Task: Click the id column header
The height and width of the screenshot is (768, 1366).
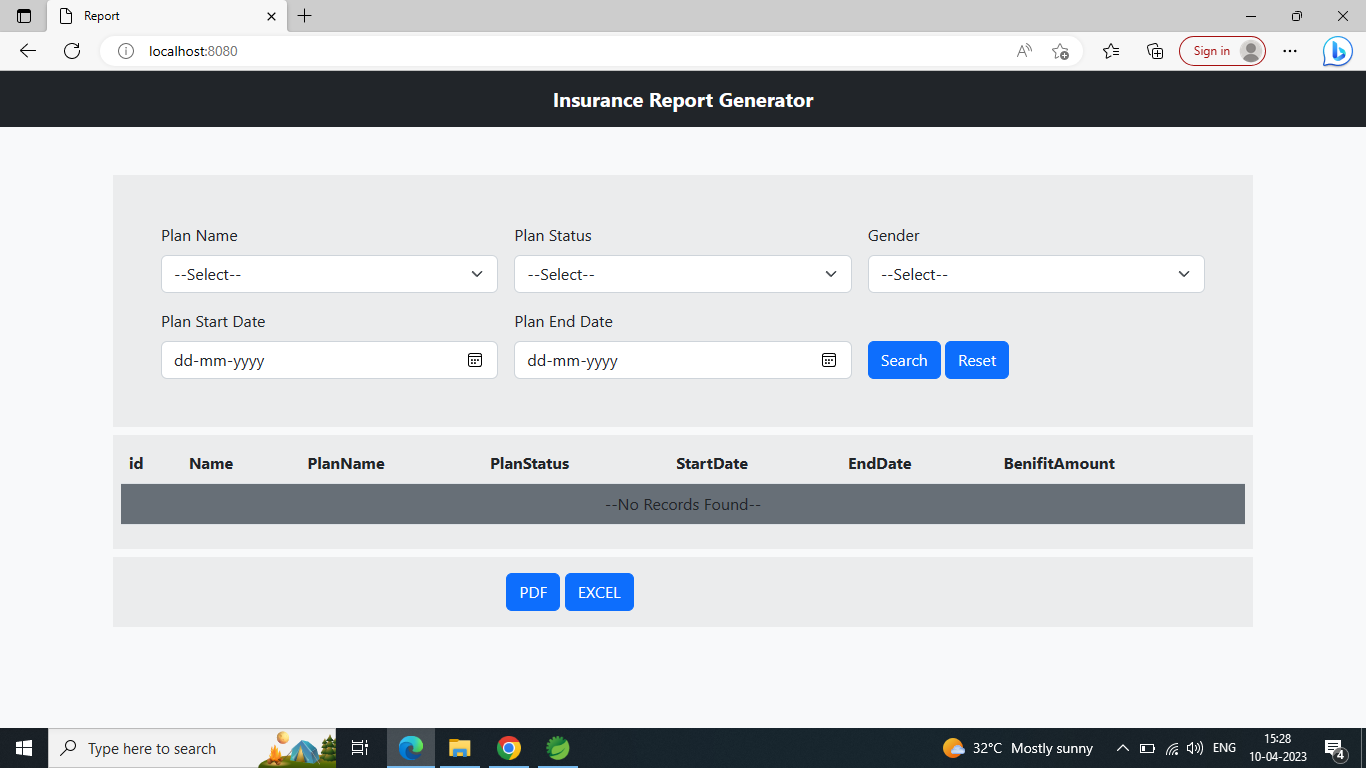Action: click(x=136, y=463)
